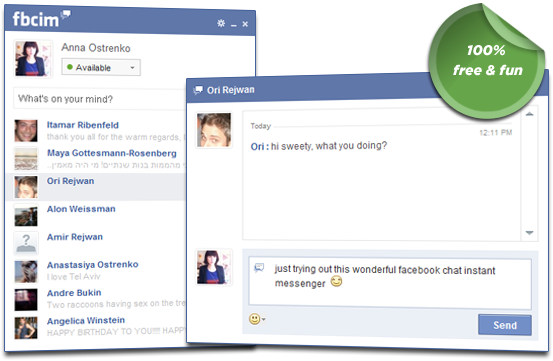Viewport: 553px width, 361px height.
Task: Minimize the fbcim contact window
Action: tap(233, 25)
